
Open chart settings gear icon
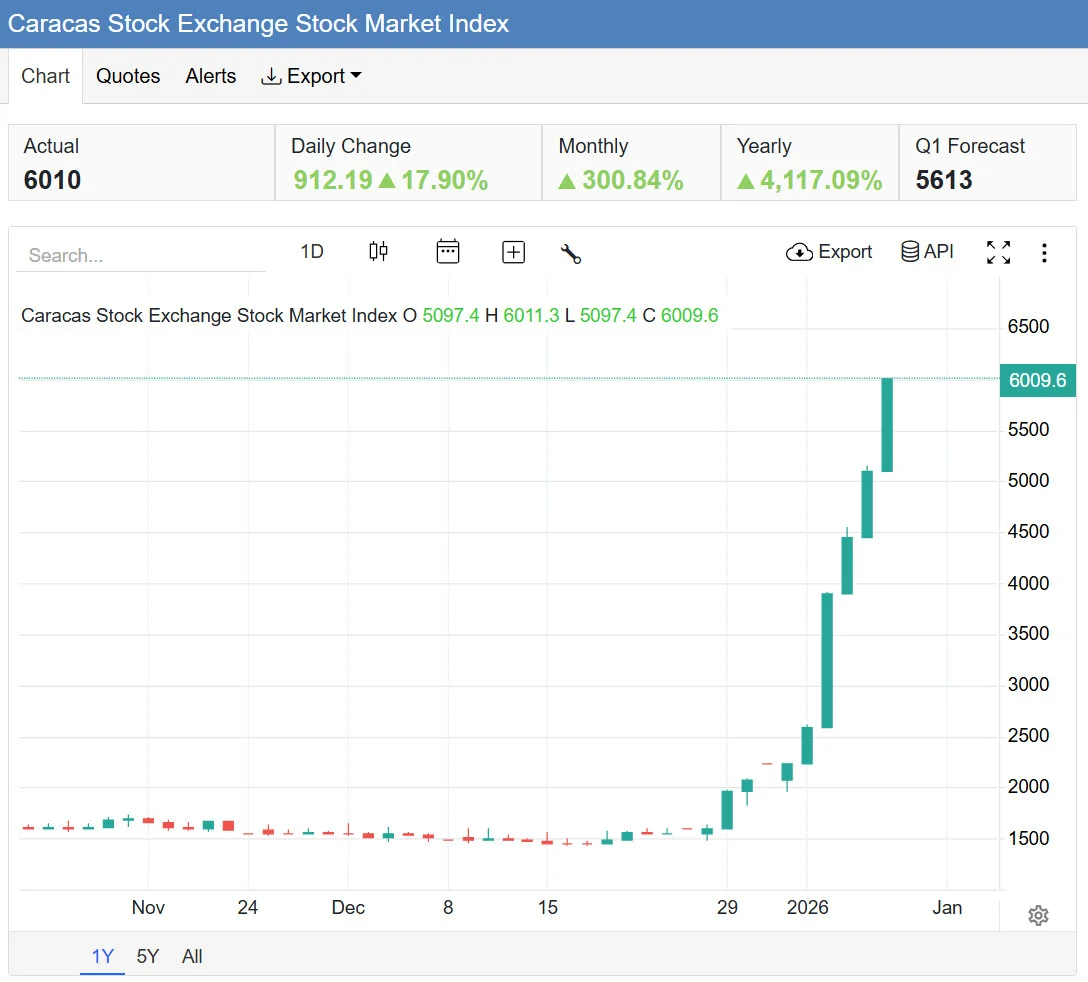[x=1038, y=915]
